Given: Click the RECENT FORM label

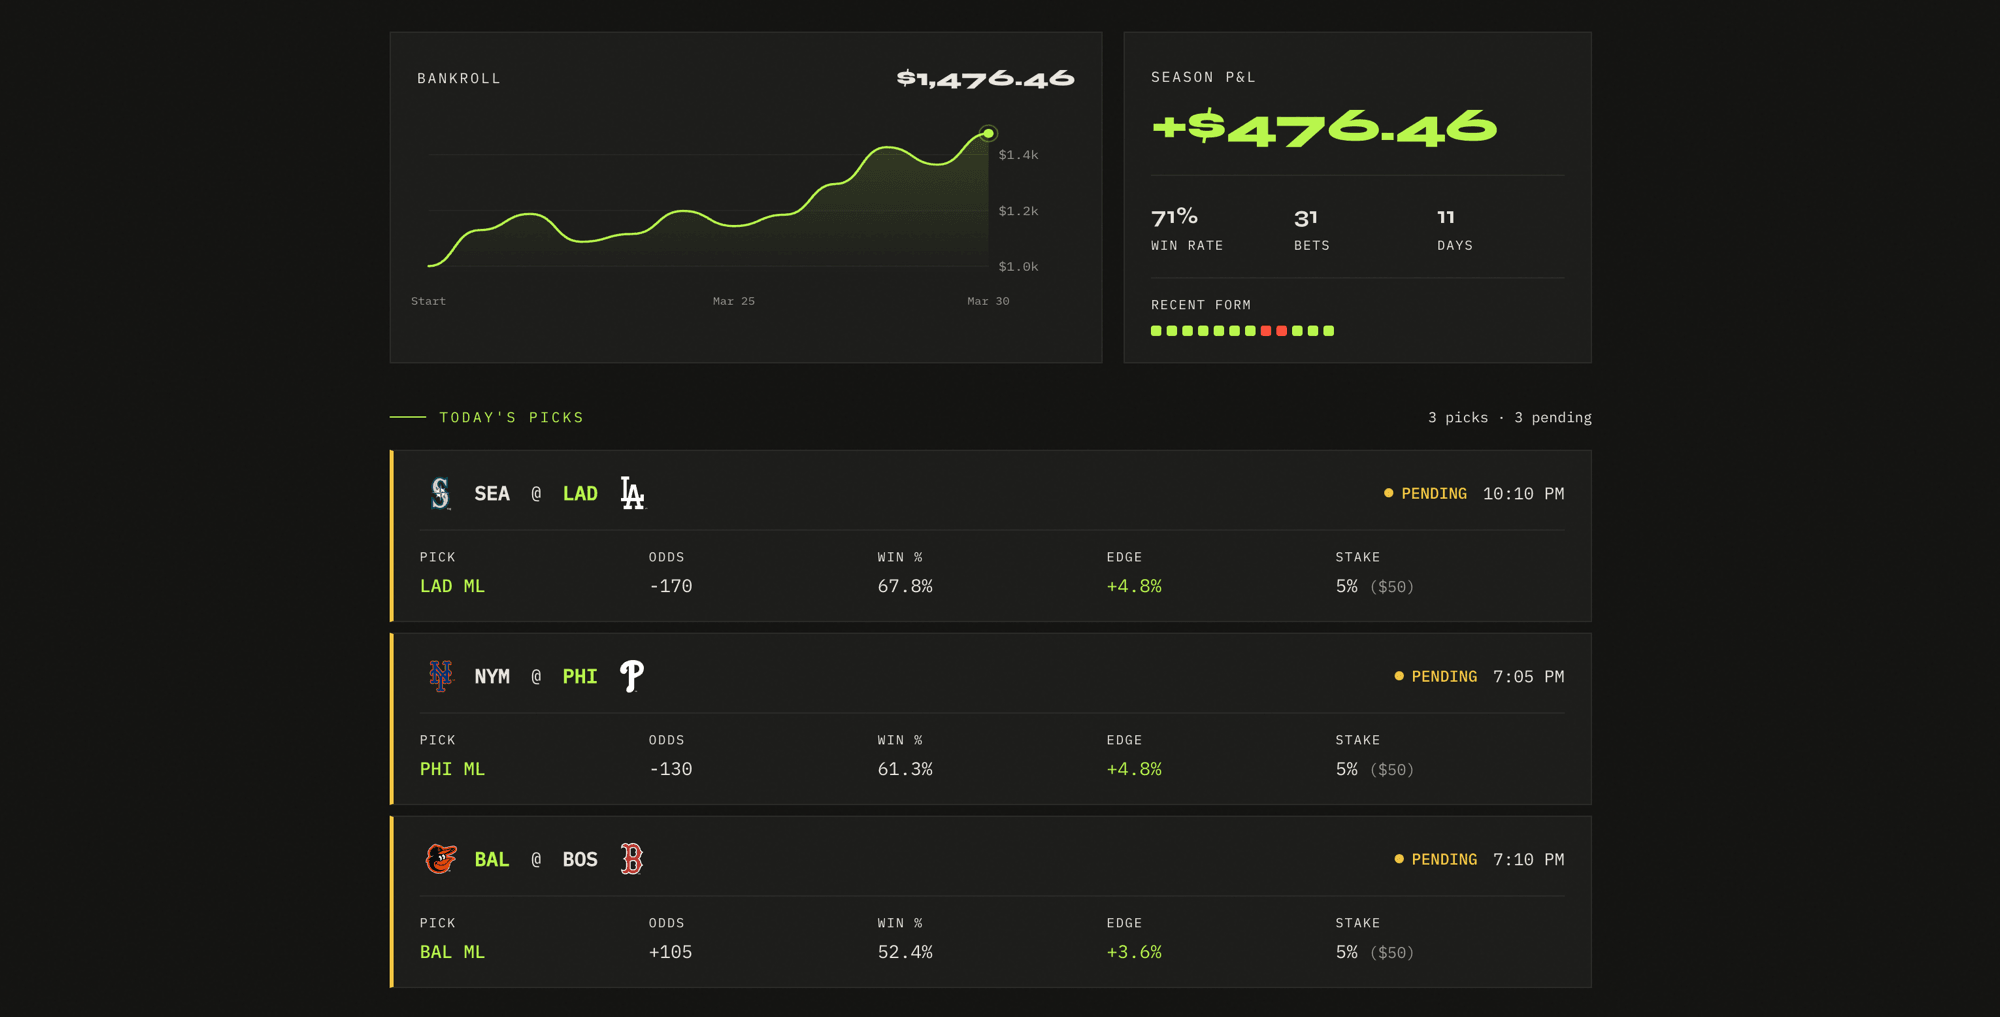Looking at the screenshot, I should click(x=1201, y=305).
